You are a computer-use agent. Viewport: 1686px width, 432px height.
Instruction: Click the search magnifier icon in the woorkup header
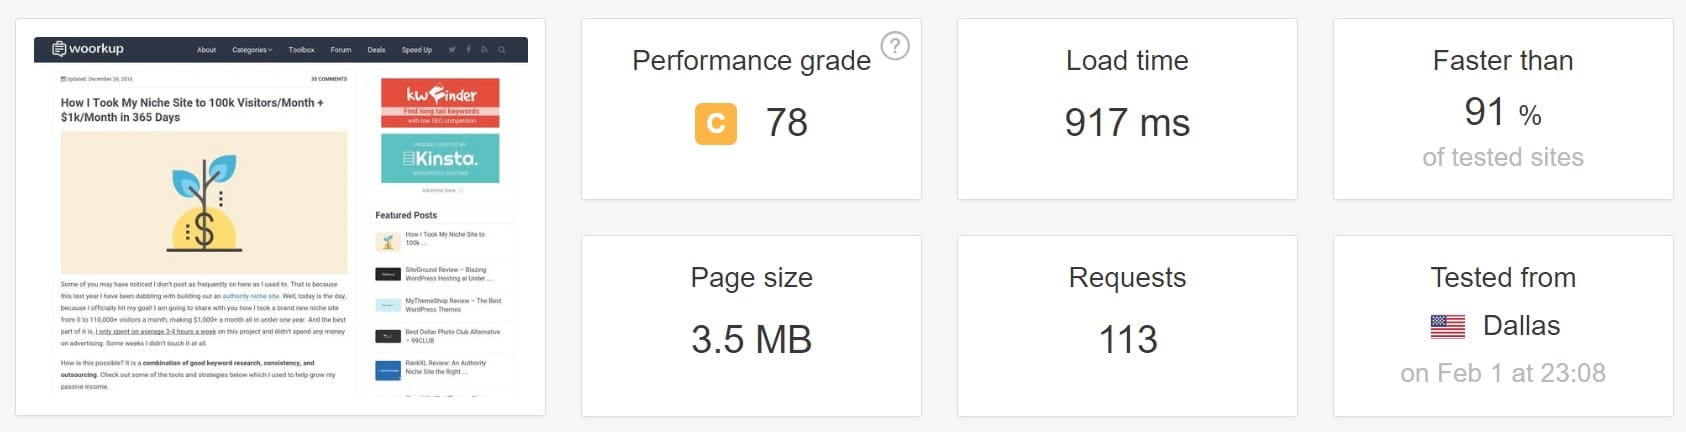pos(502,49)
